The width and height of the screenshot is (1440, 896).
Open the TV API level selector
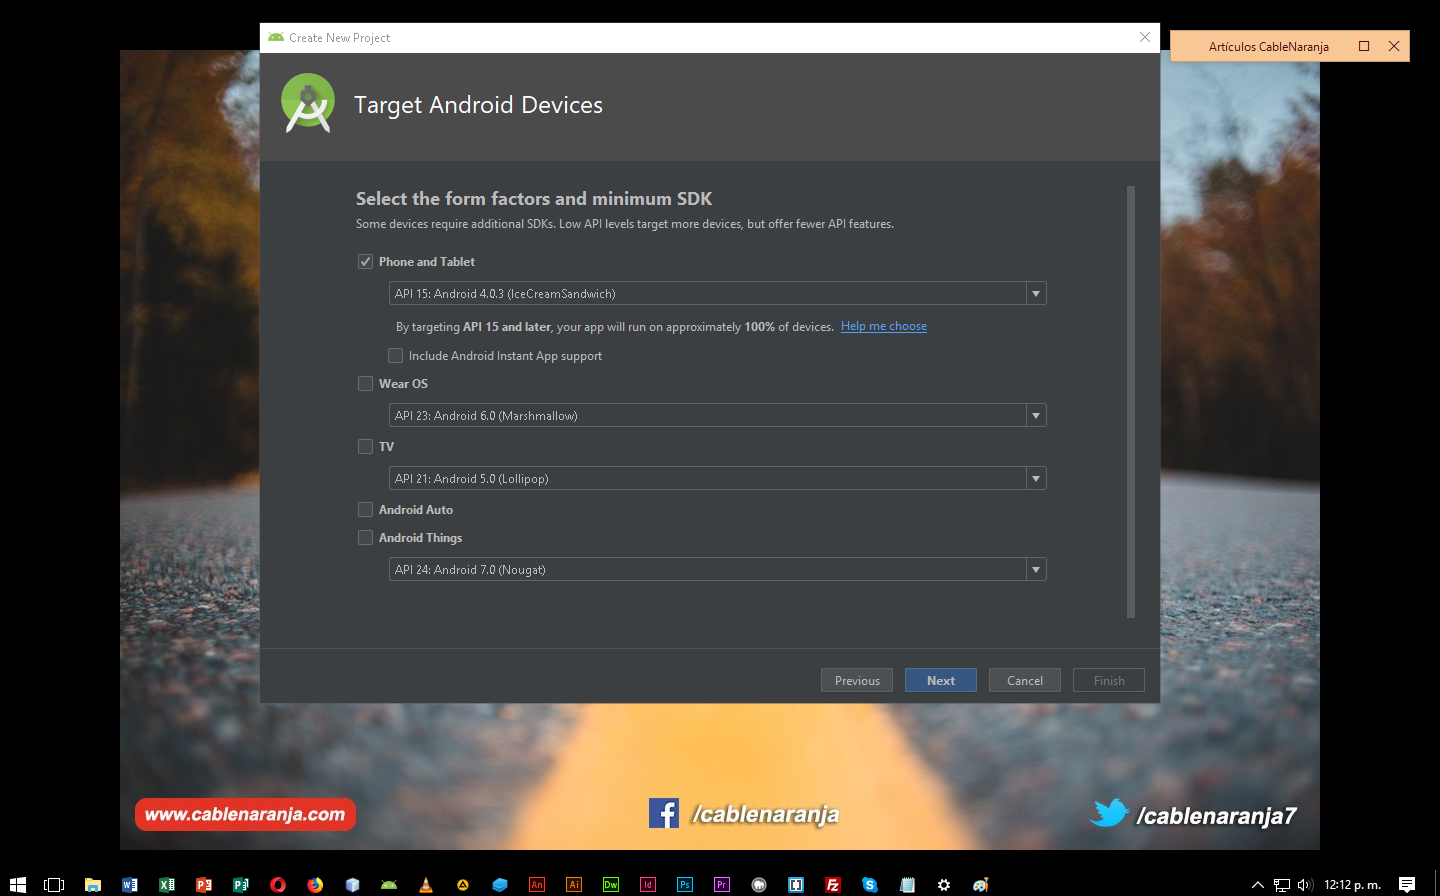tap(1036, 478)
